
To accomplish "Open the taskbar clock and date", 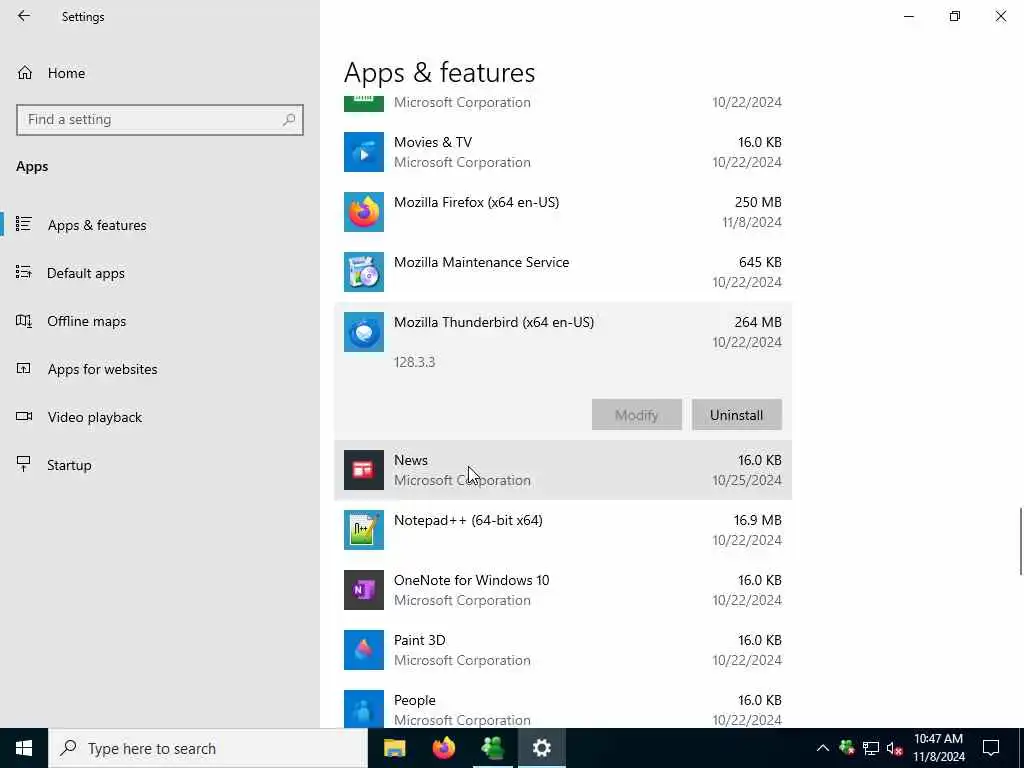I will coord(938,748).
